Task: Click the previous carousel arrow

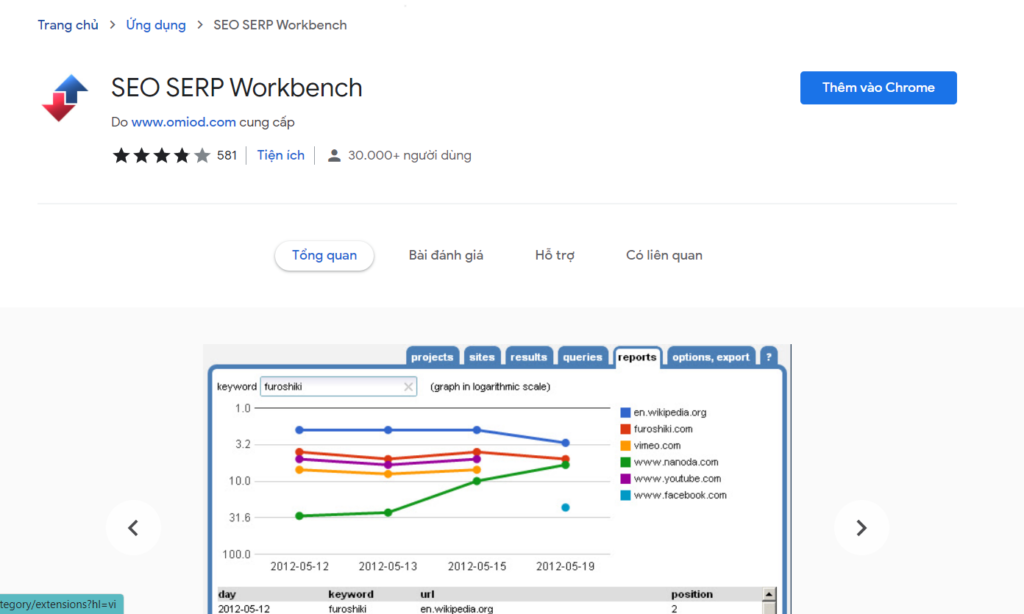Action: [x=134, y=527]
